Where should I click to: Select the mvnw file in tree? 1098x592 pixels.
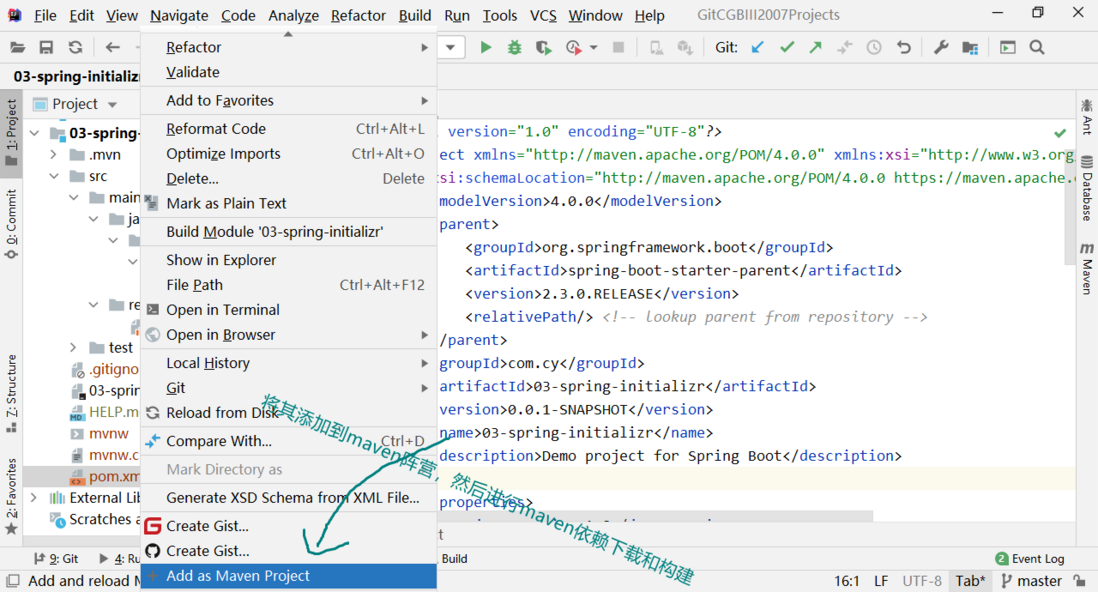point(99,434)
